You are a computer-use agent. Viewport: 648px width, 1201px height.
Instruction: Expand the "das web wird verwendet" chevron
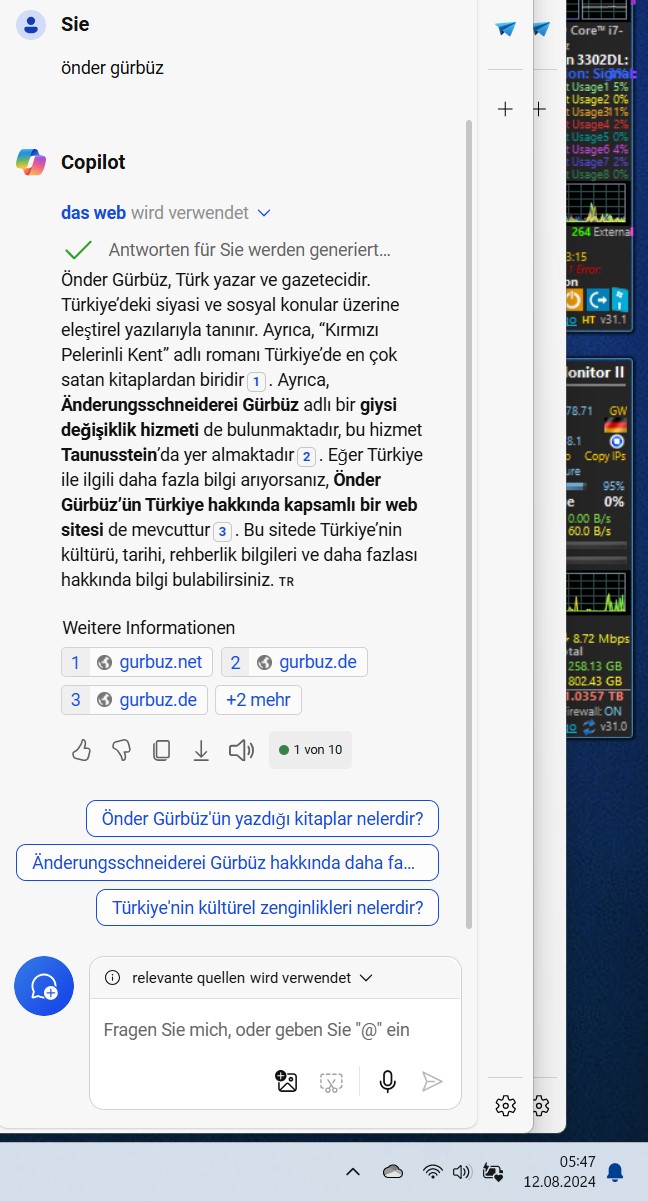(264, 213)
